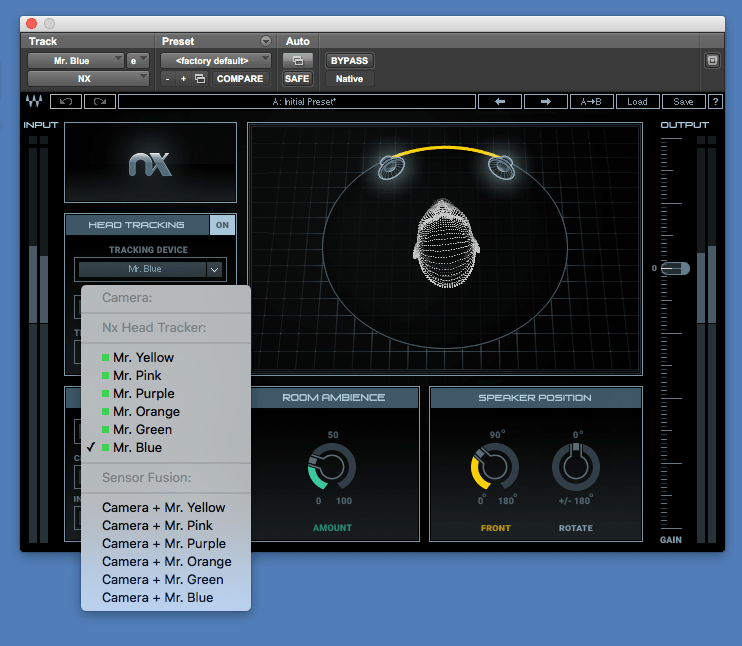Open the factory default preset dropdown

tap(216, 61)
